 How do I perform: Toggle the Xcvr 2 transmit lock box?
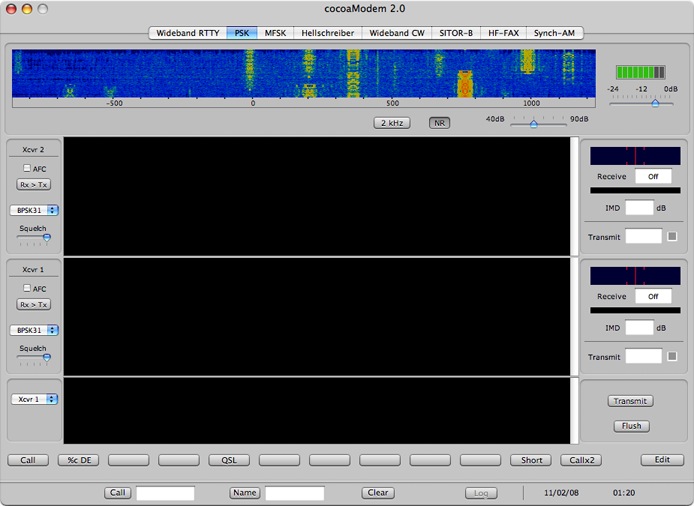point(672,236)
